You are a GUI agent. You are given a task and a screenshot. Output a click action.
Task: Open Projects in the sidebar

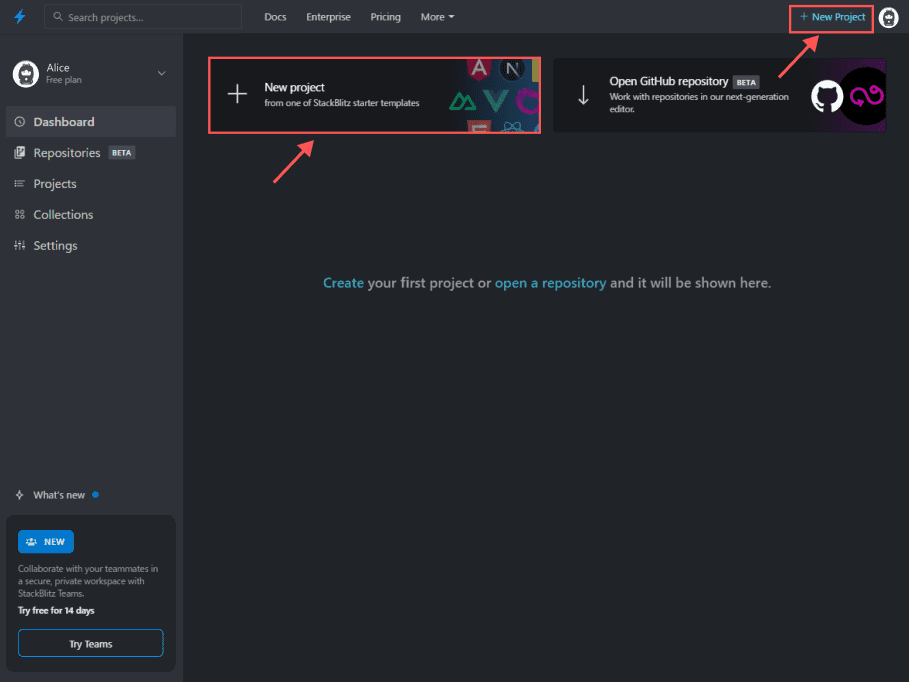point(90,184)
